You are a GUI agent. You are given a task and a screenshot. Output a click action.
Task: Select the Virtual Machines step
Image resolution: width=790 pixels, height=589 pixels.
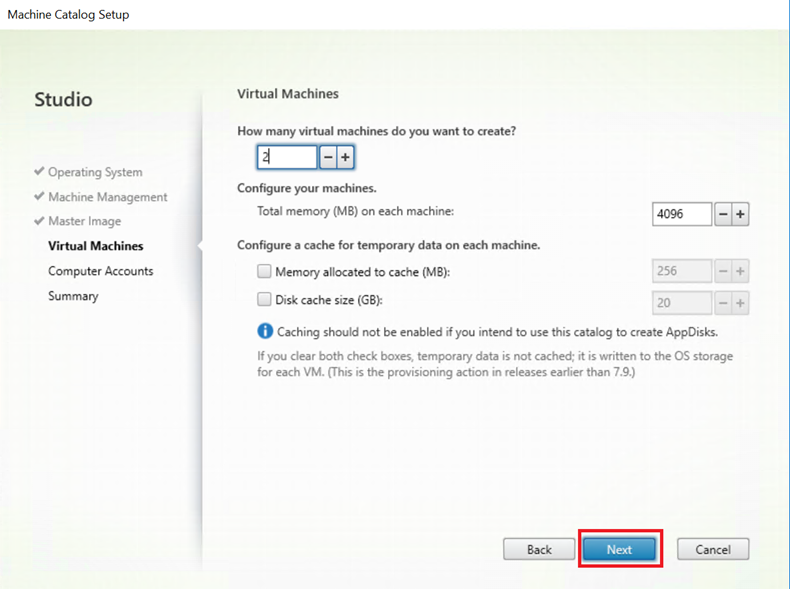point(96,246)
